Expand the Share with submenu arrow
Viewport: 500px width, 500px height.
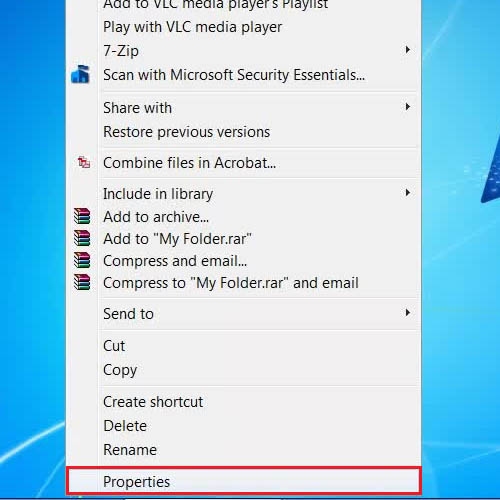coord(407,107)
